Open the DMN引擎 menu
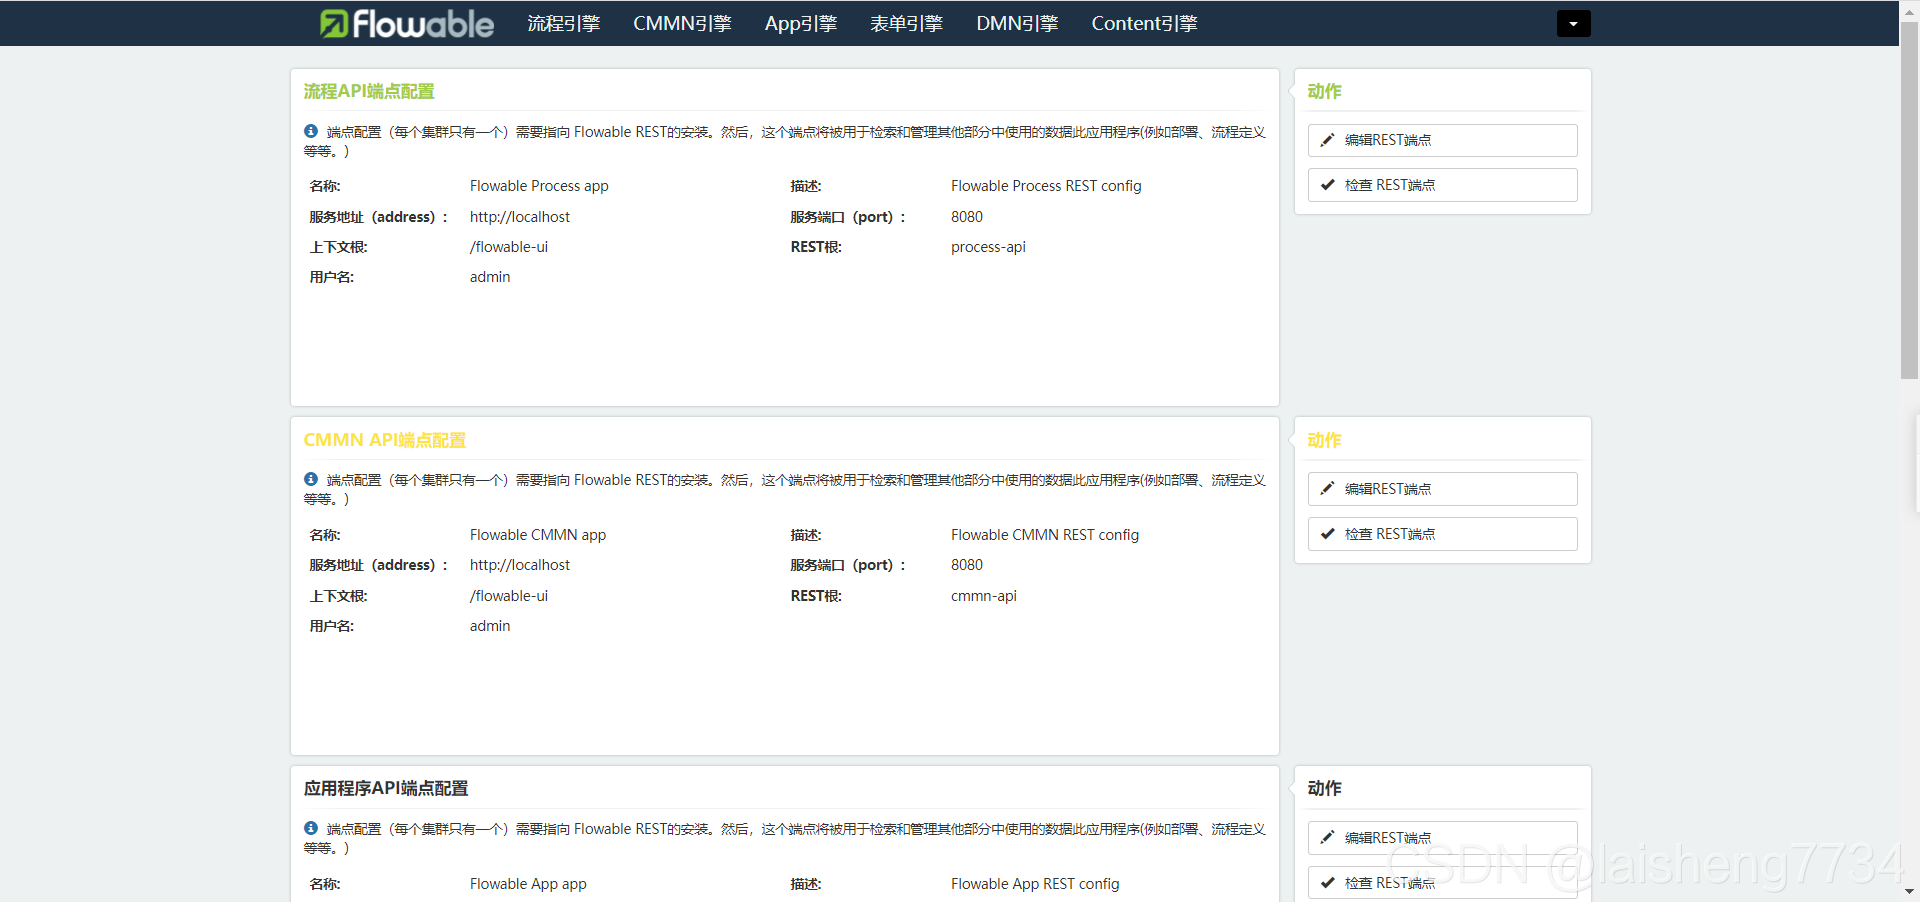 tap(1017, 23)
